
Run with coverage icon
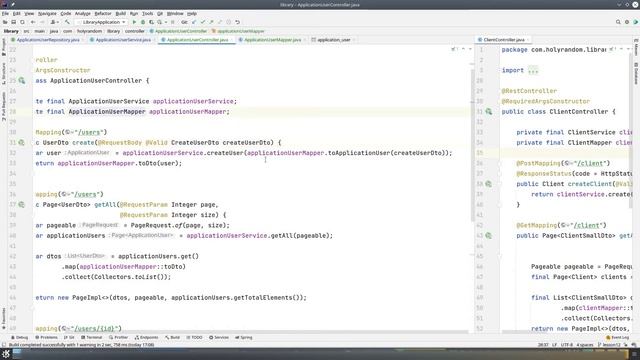(x=151, y=22)
